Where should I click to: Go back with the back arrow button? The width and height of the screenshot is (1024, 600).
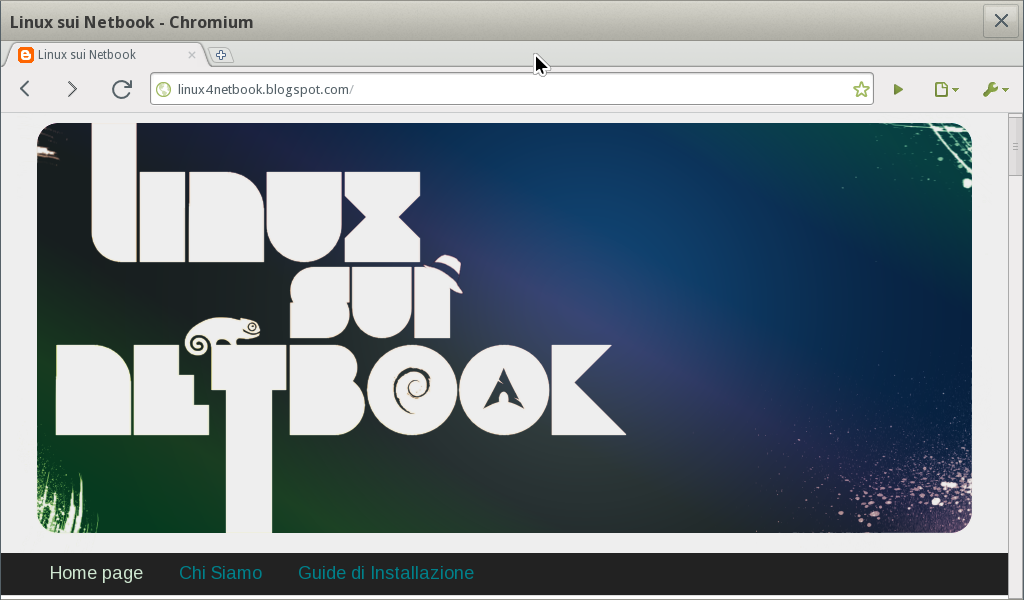tap(25, 89)
